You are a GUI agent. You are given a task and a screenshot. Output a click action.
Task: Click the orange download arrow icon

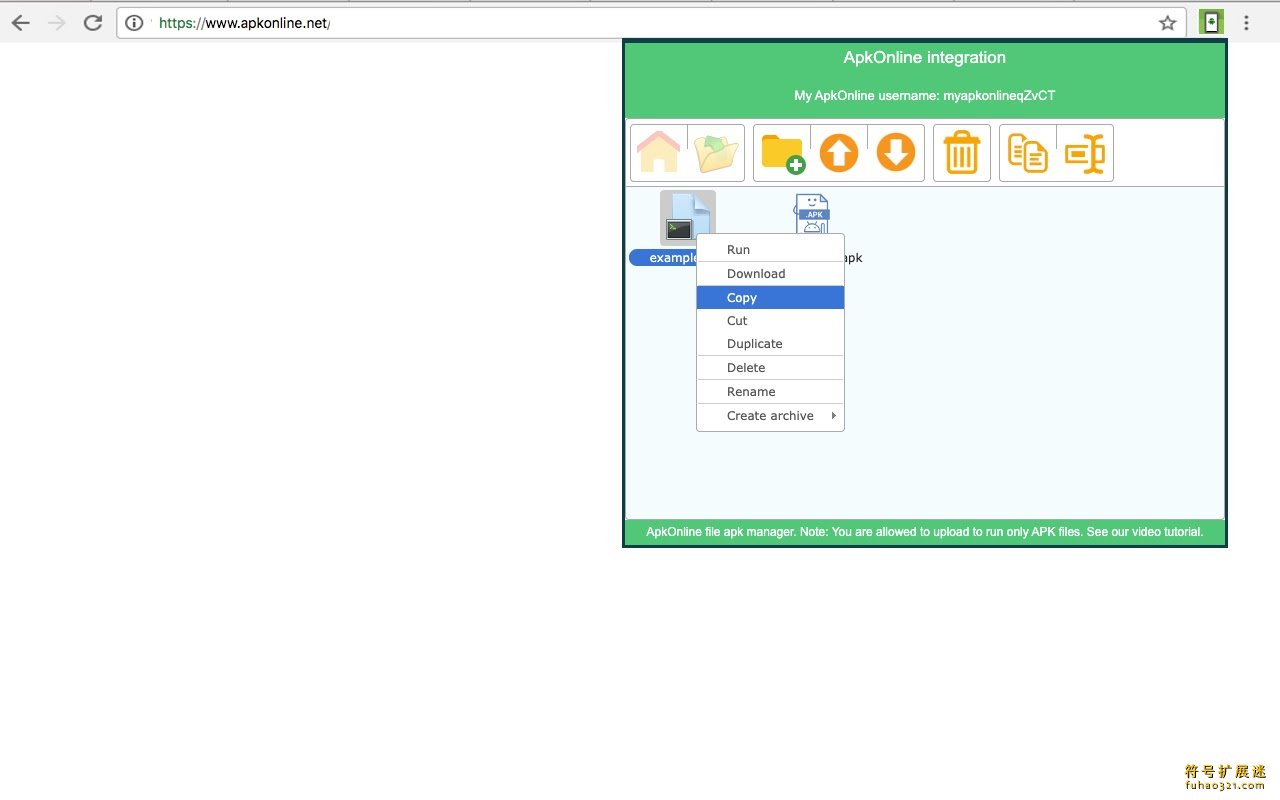pyautogui.click(x=896, y=153)
